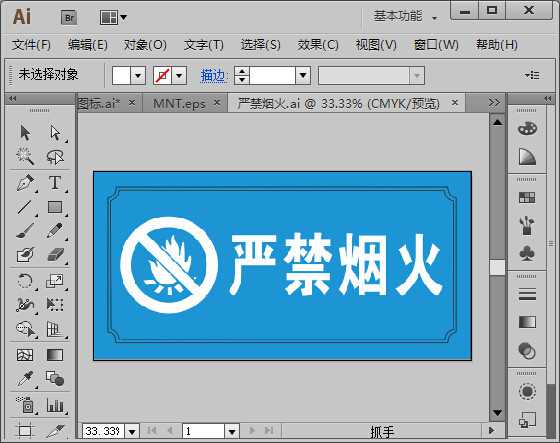Open the Arrange Documents dropdown
Image resolution: width=560 pixels, height=443 pixels.
pyautogui.click(x=113, y=17)
